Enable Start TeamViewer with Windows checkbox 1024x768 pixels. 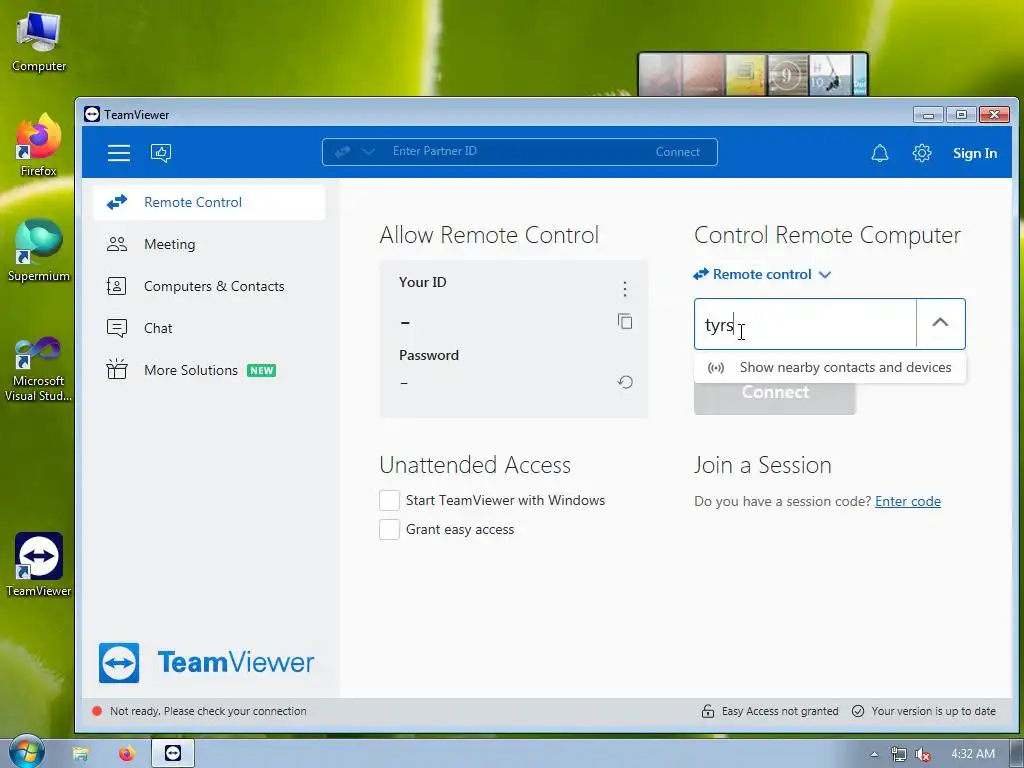tap(389, 500)
